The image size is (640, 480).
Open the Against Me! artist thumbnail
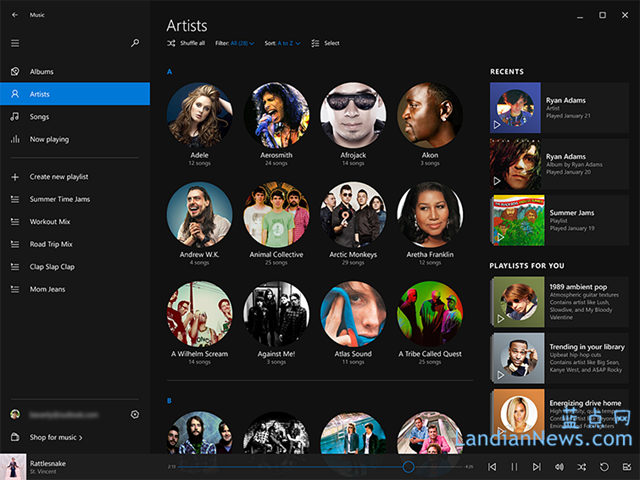coord(276,313)
